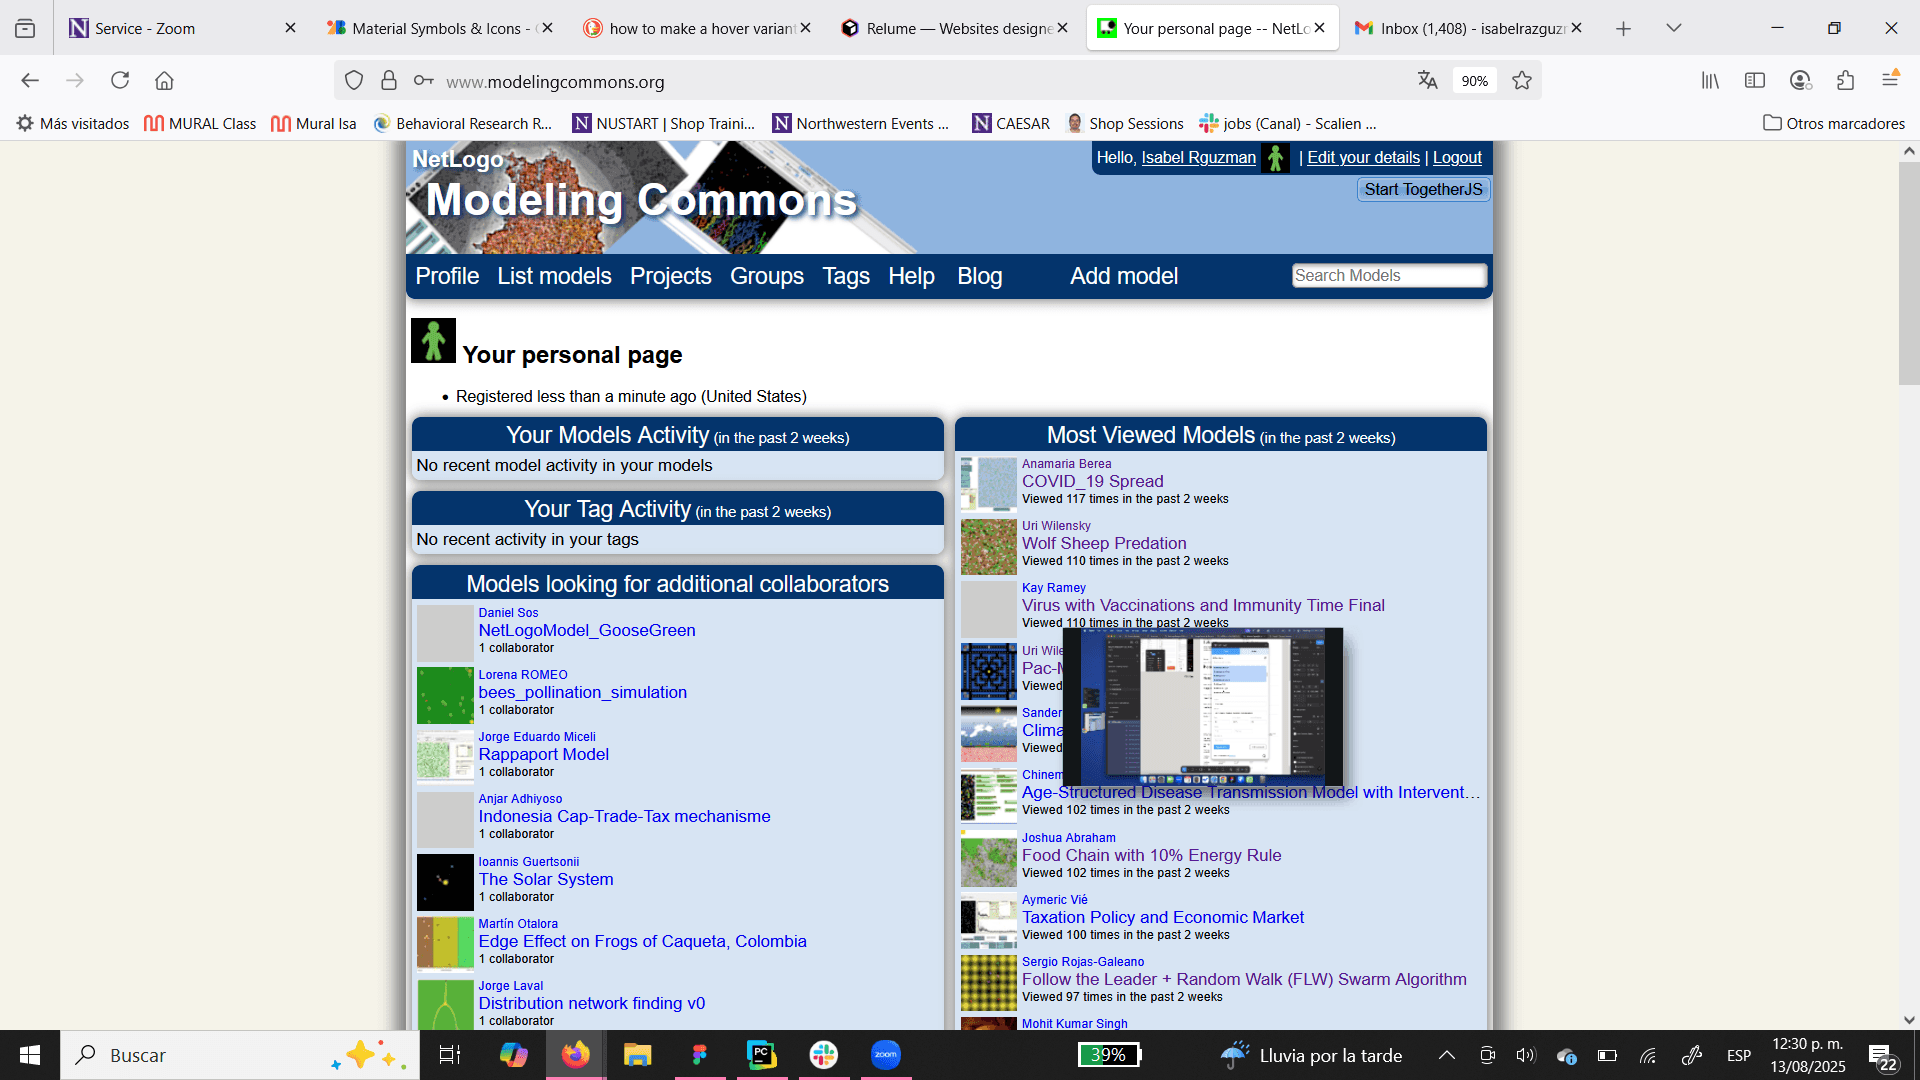Open Firefox sidebar toggle icon

[1755, 80]
